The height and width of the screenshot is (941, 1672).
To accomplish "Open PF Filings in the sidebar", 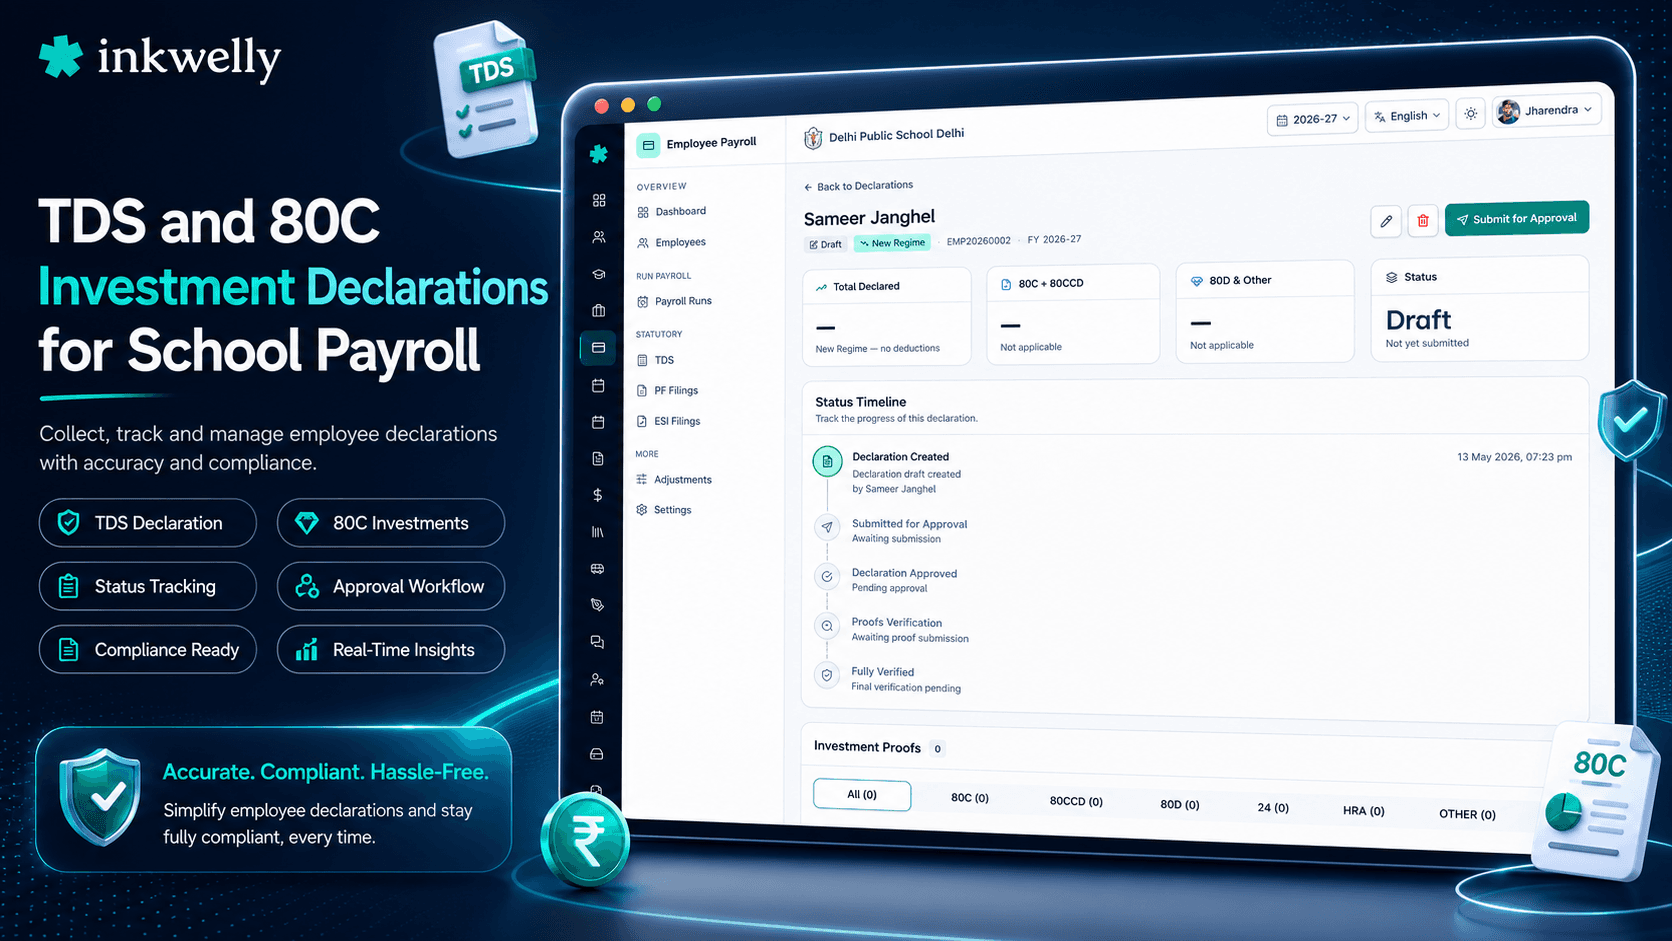I will coord(667,391).
